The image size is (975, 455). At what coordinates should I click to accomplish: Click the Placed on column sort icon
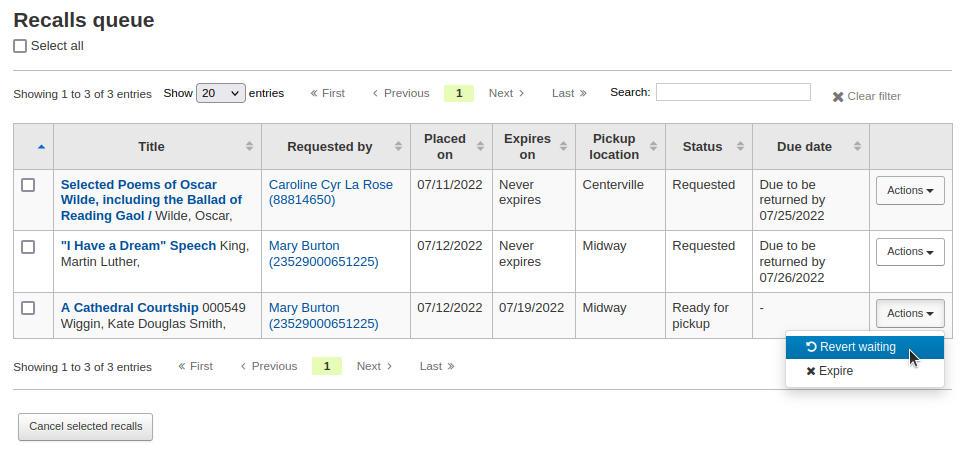tap(481, 147)
